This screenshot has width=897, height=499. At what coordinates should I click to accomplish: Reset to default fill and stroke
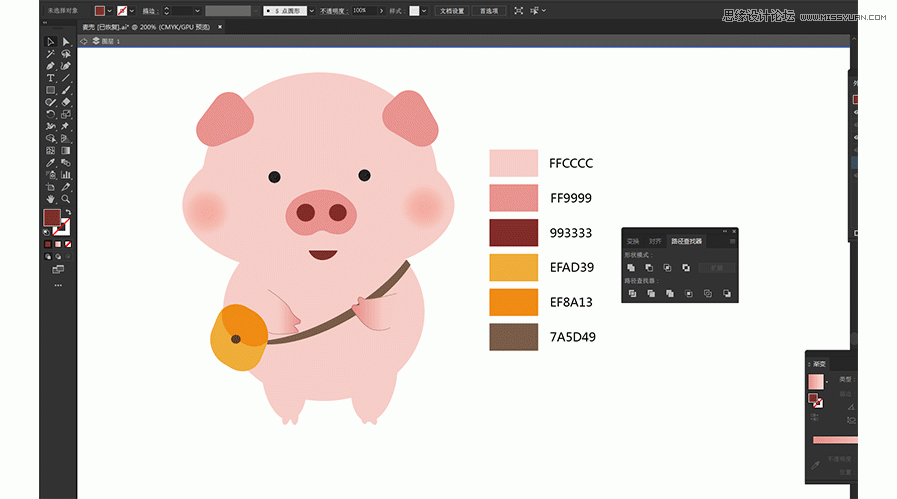46,231
